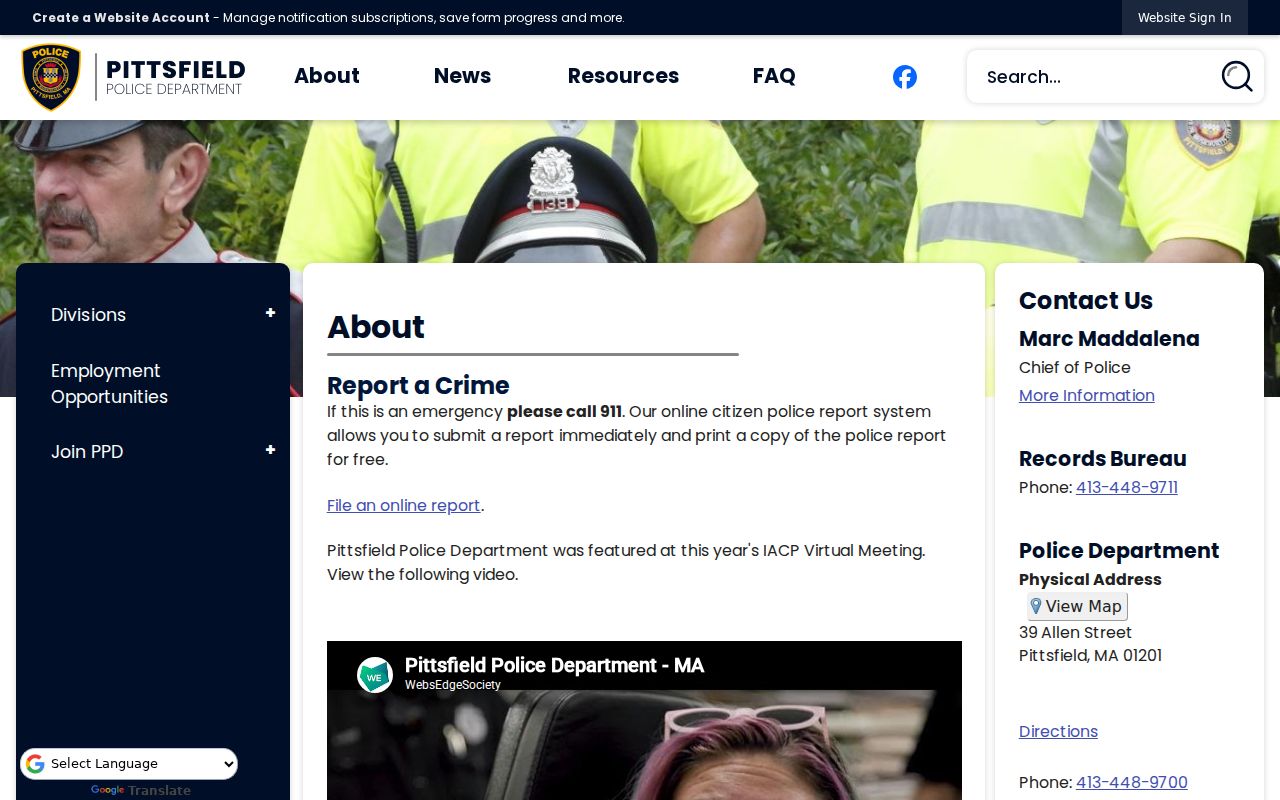Image resolution: width=1280 pixels, height=800 pixels.
Task: Click the Pittsfield Police Department logo
Action: [x=133, y=77]
